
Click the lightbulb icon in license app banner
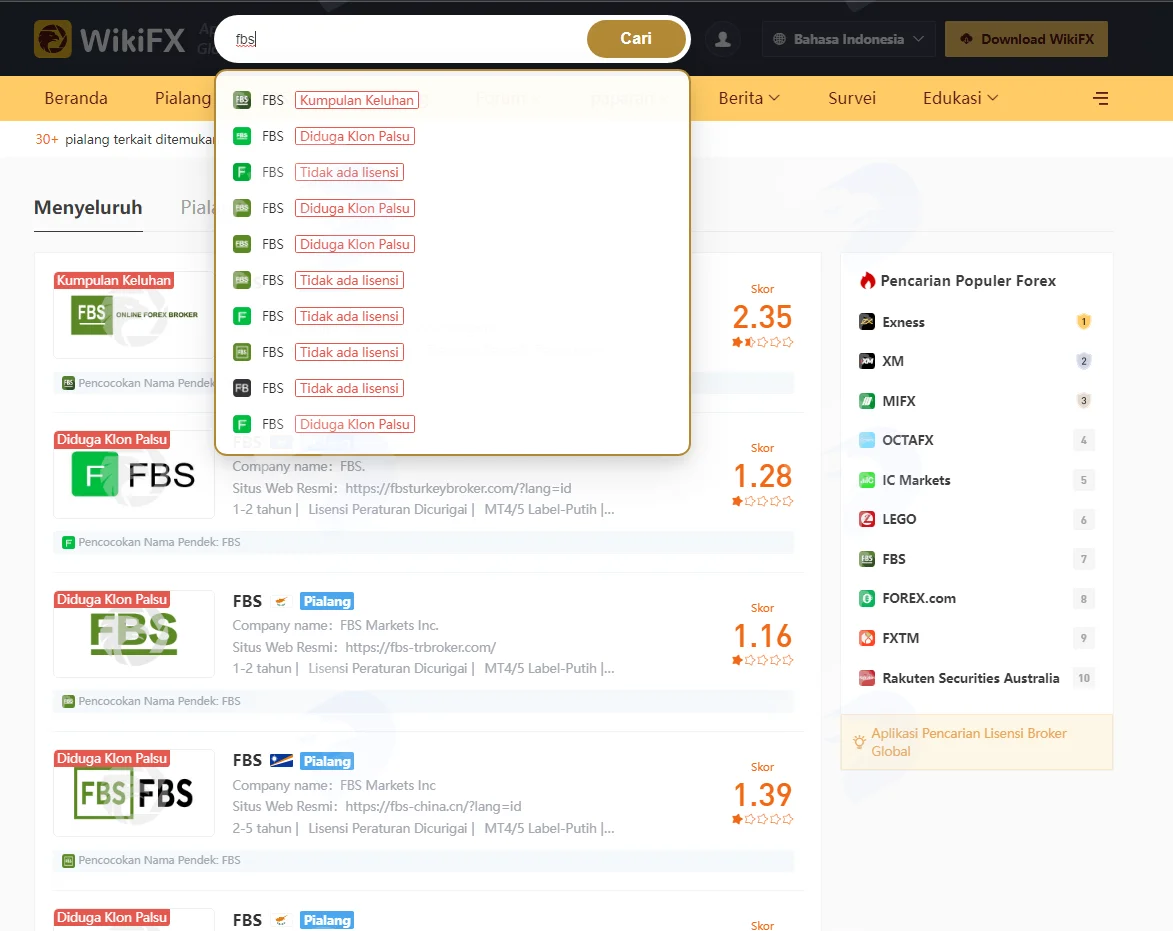860,742
